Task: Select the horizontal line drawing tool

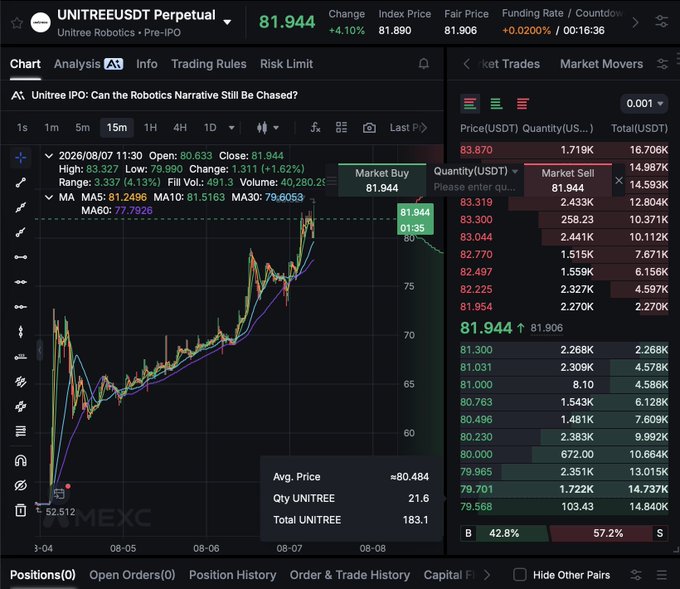Action: tap(20, 282)
